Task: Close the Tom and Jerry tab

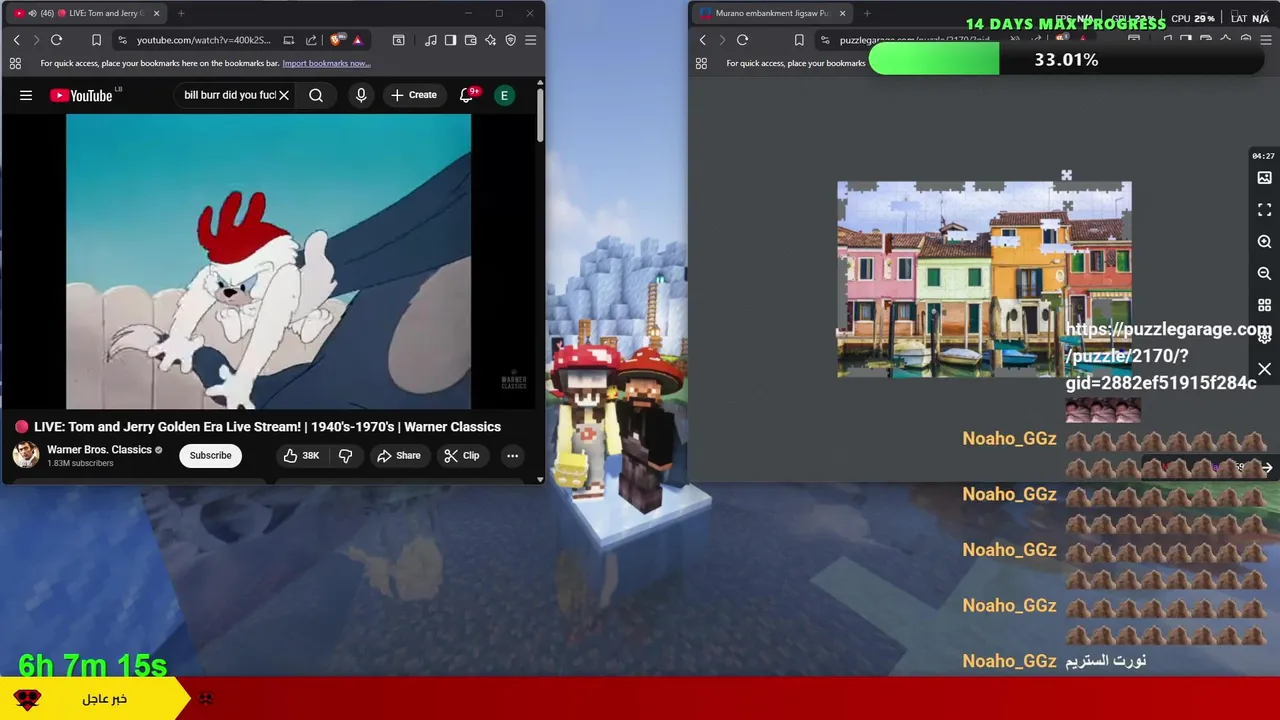Action: [x=156, y=13]
